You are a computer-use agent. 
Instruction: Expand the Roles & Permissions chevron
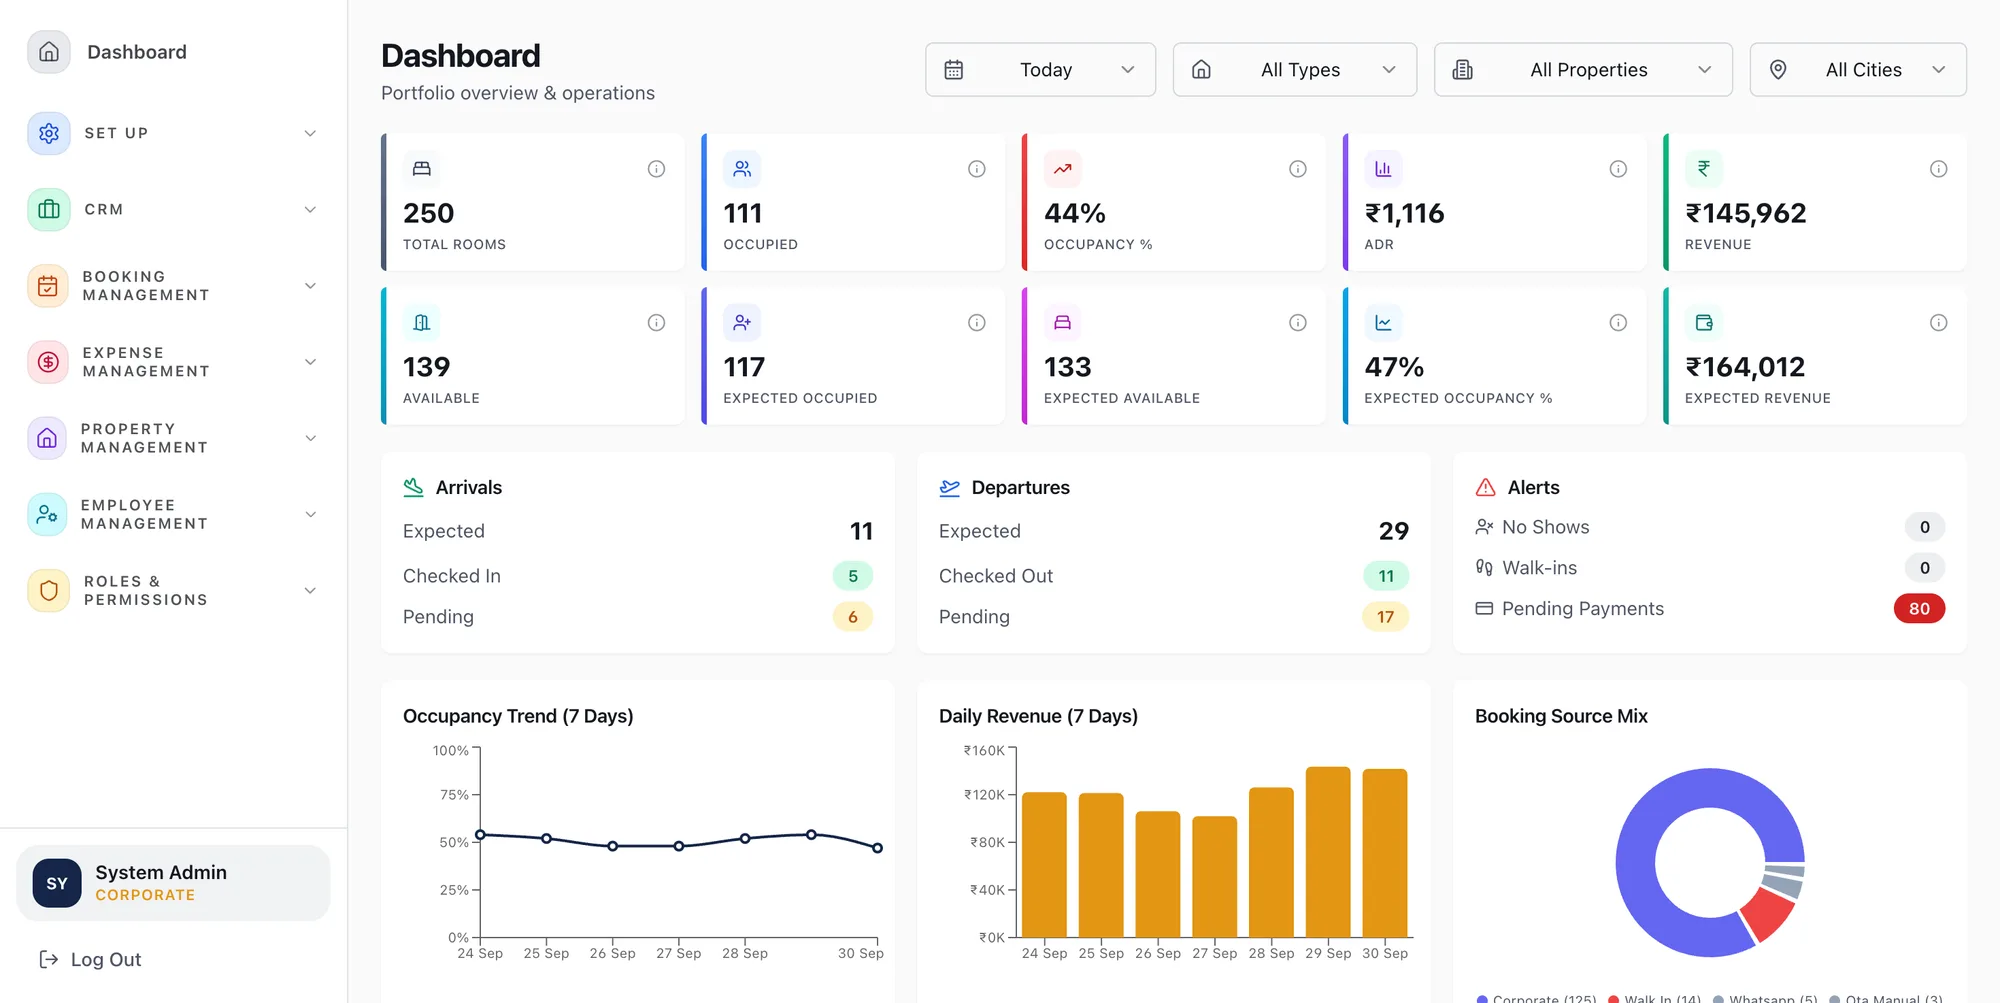coord(310,590)
